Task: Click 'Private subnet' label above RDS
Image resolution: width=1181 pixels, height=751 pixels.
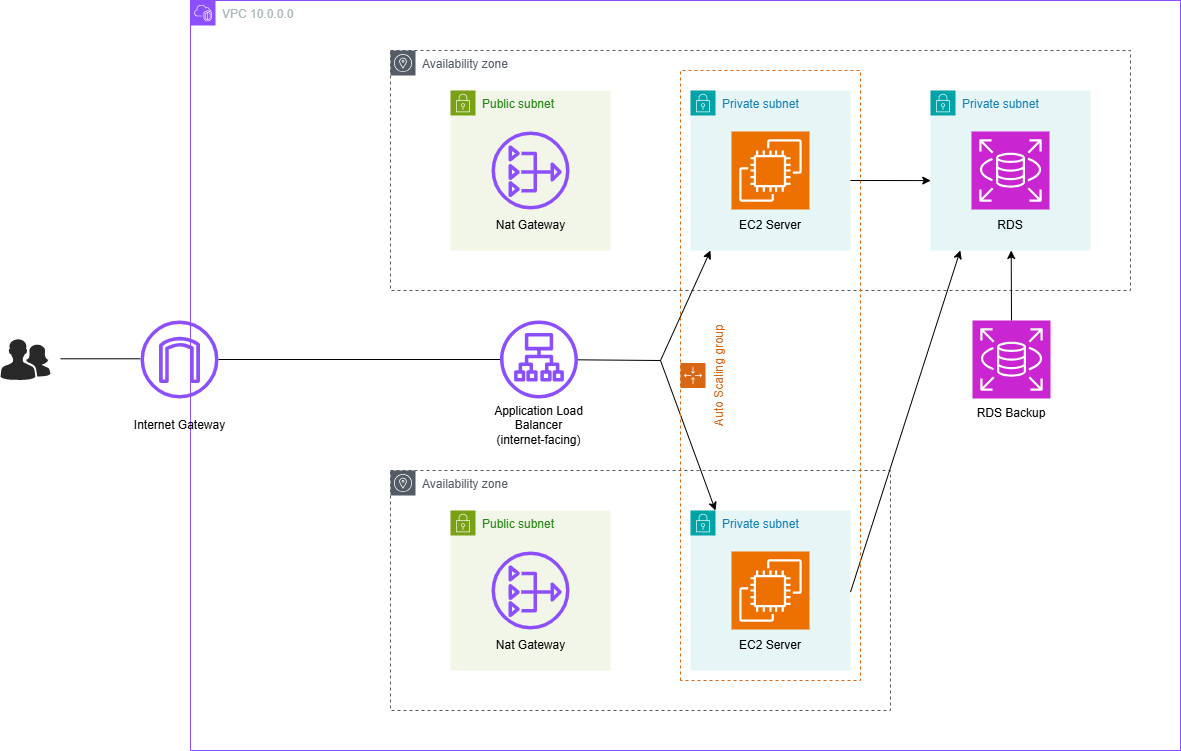Action: [1000, 104]
